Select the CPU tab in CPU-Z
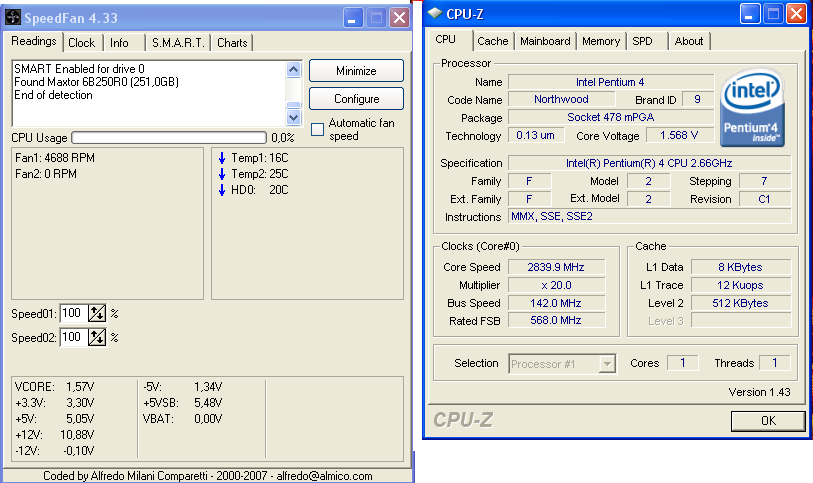Screen dimensions: 813x483 click(x=445, y=39)
